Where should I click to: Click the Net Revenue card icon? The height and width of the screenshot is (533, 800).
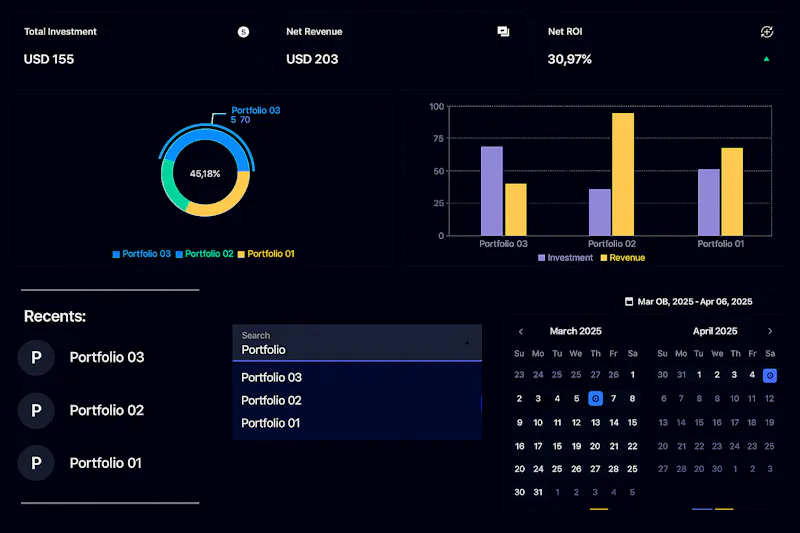coord(503,32)
